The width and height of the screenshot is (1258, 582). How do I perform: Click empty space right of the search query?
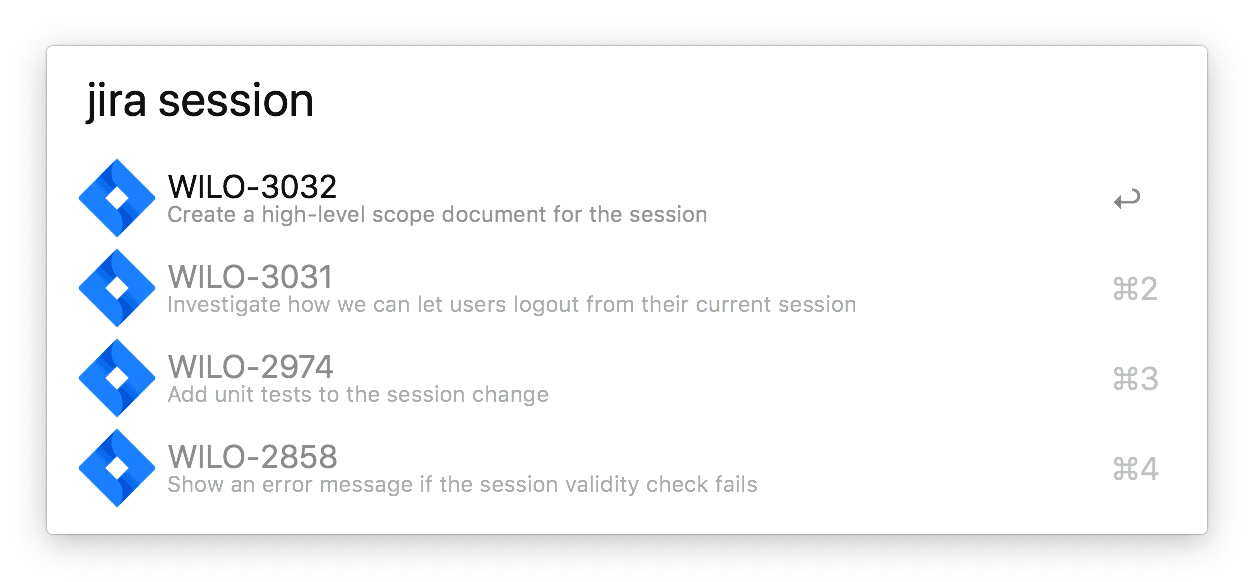[750, 100]
